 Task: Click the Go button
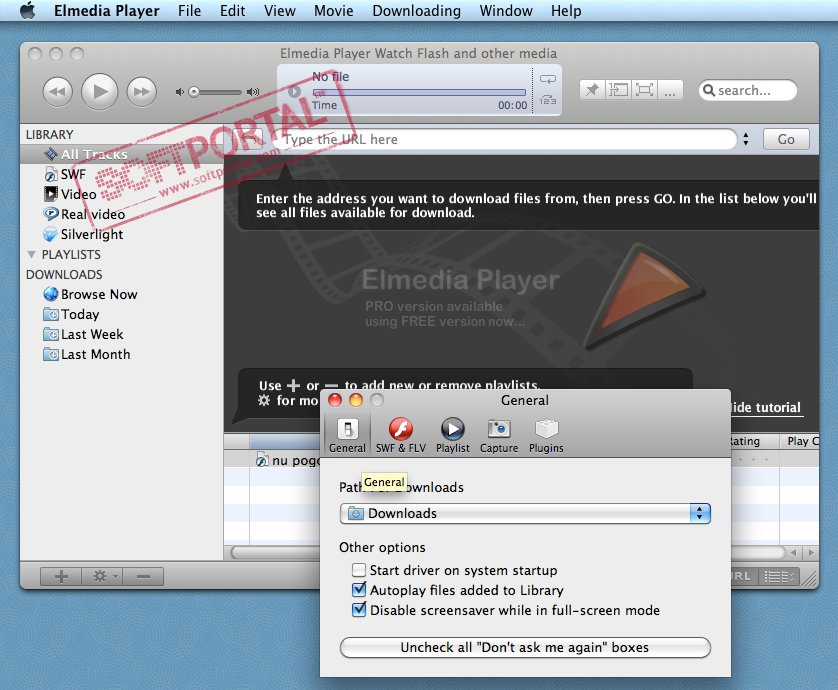[786, 139]
